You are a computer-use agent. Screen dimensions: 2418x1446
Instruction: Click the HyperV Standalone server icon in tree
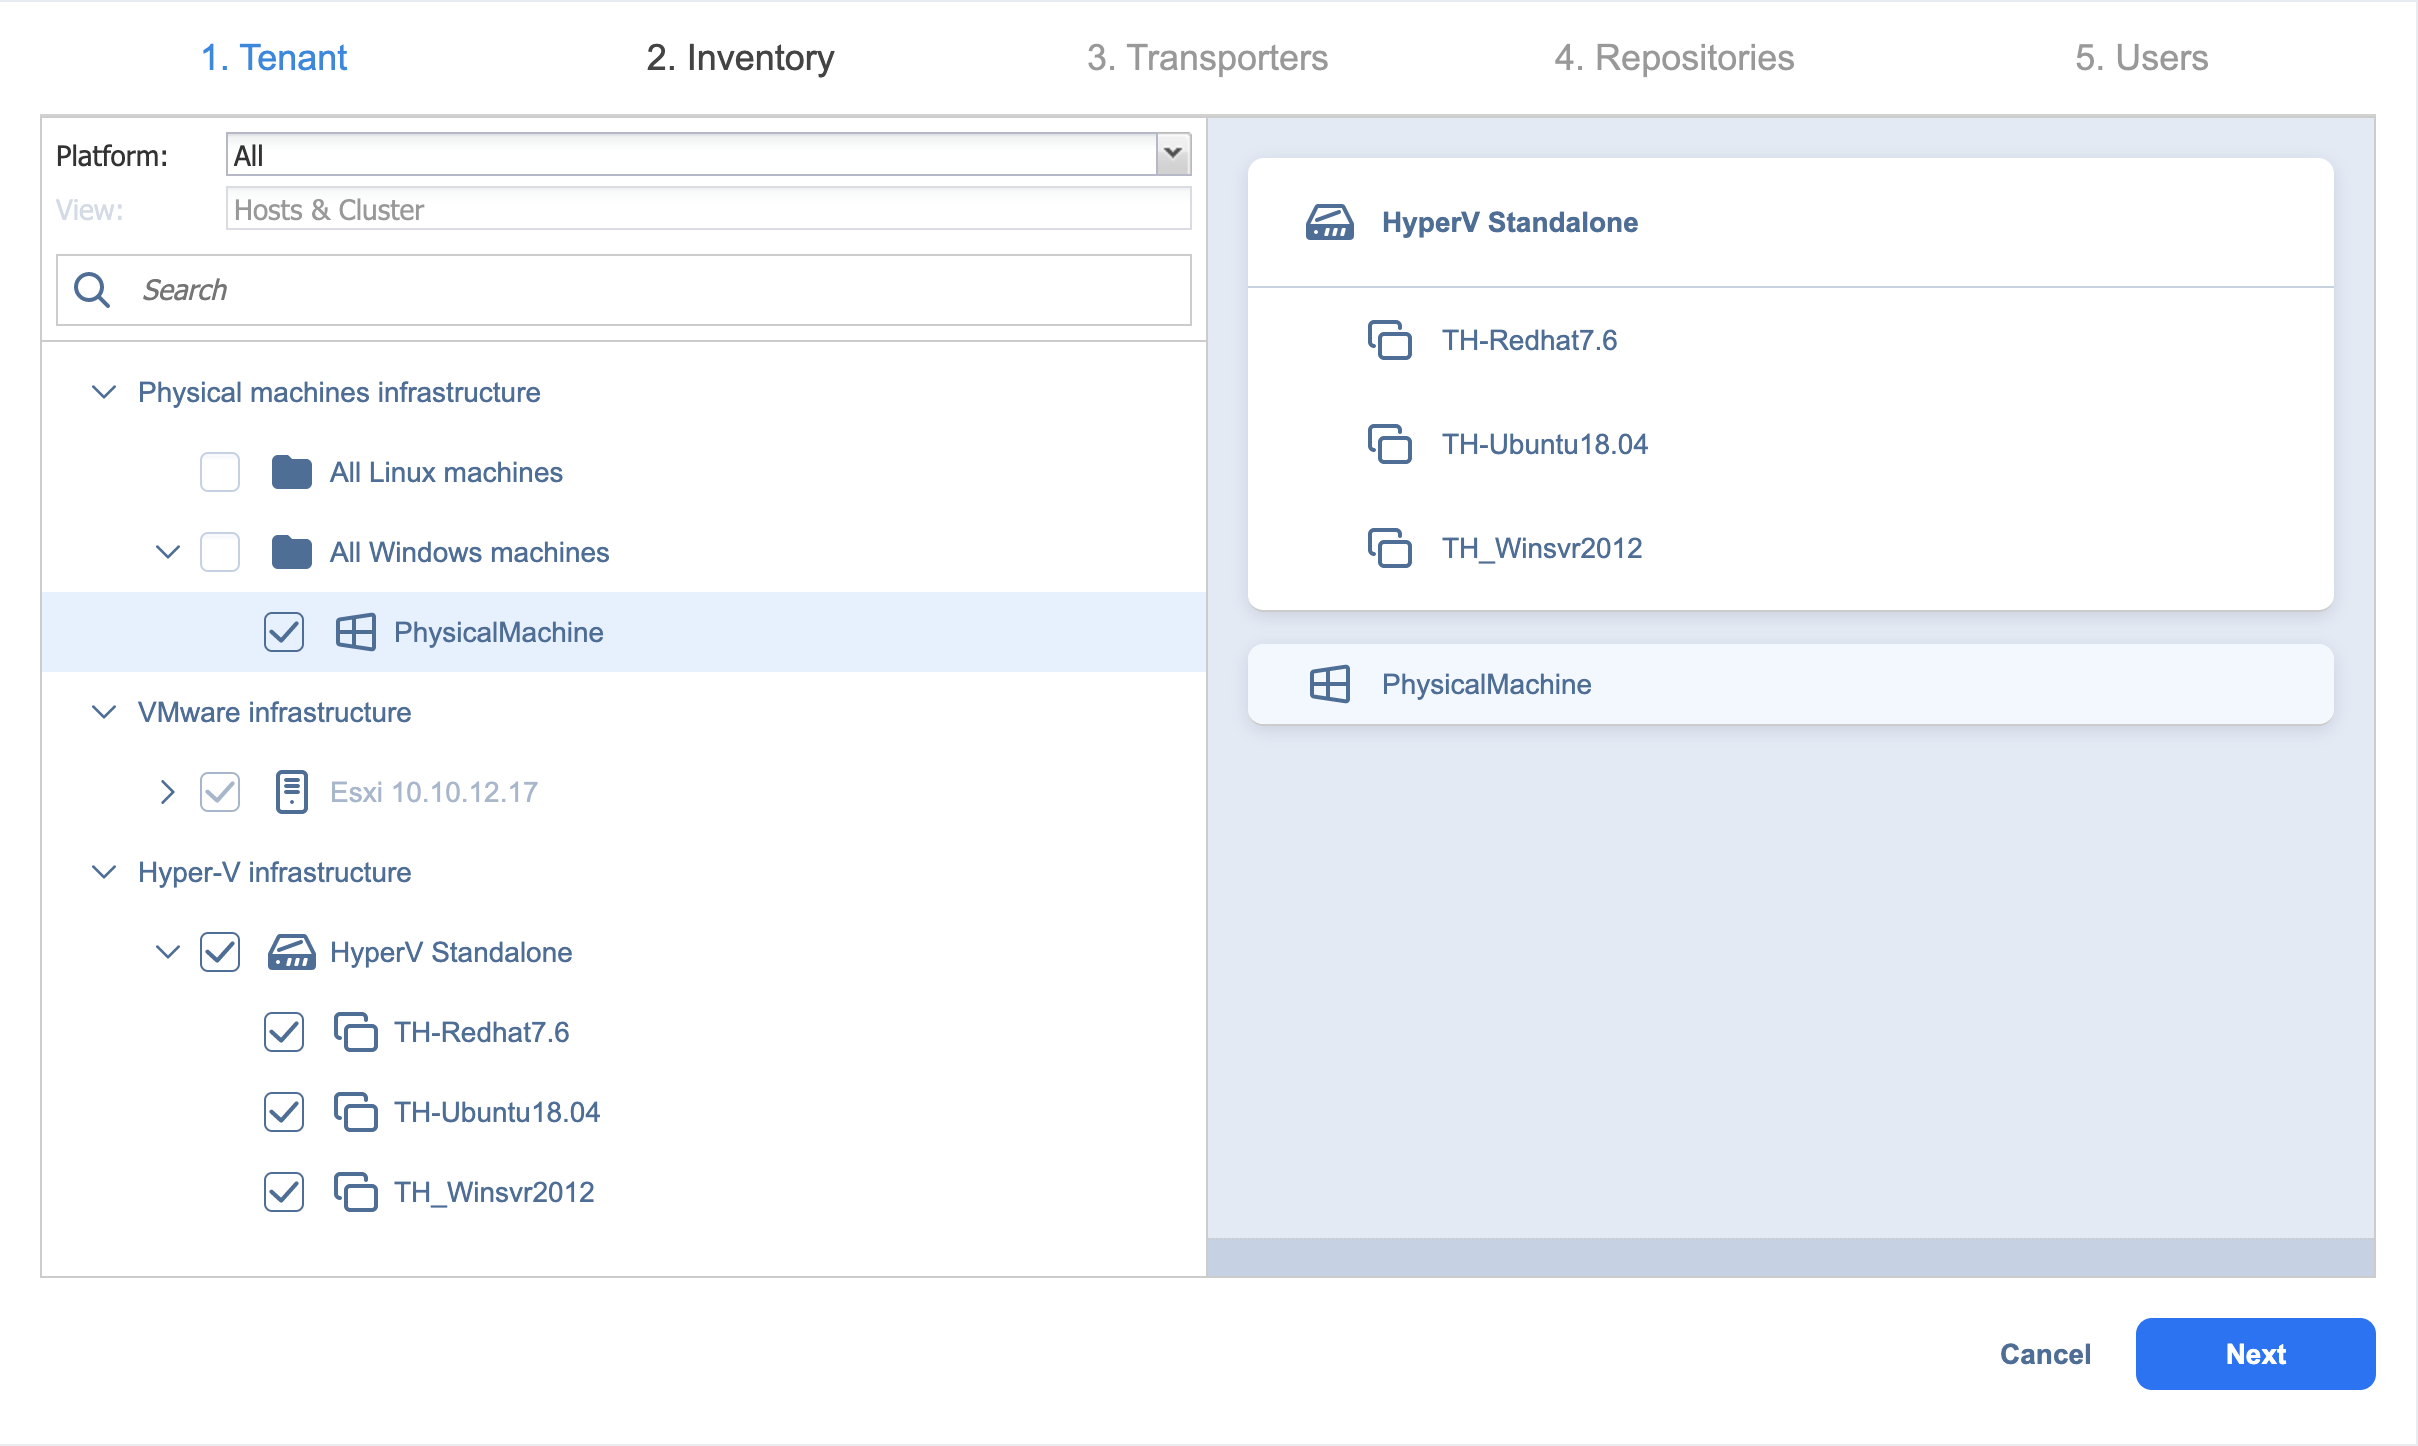tap(292, 952)
